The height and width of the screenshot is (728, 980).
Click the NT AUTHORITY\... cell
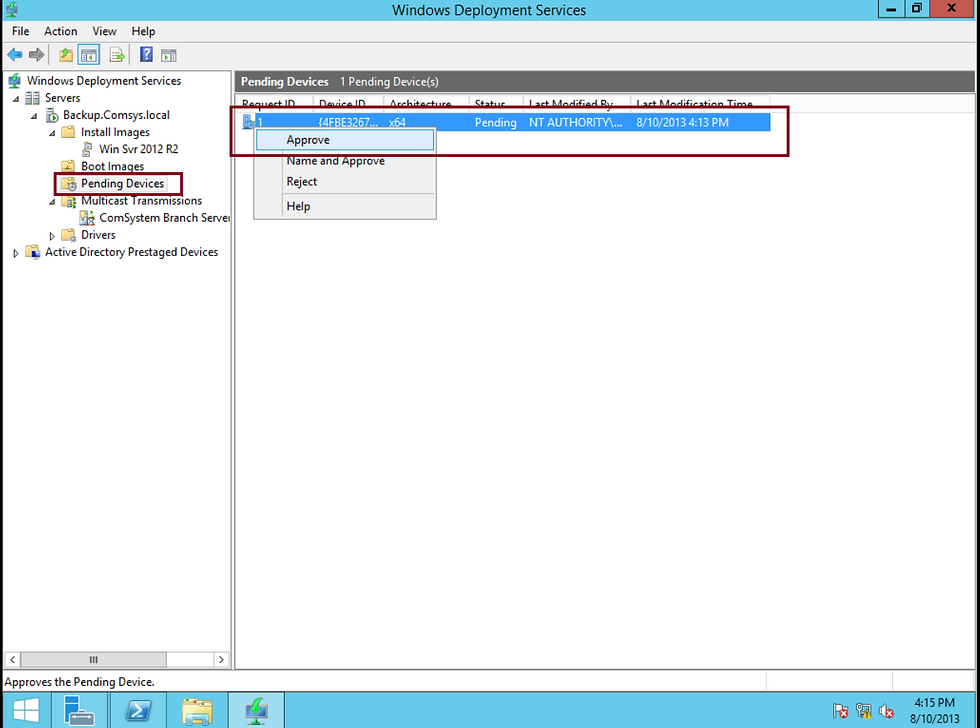pos(576,122)
